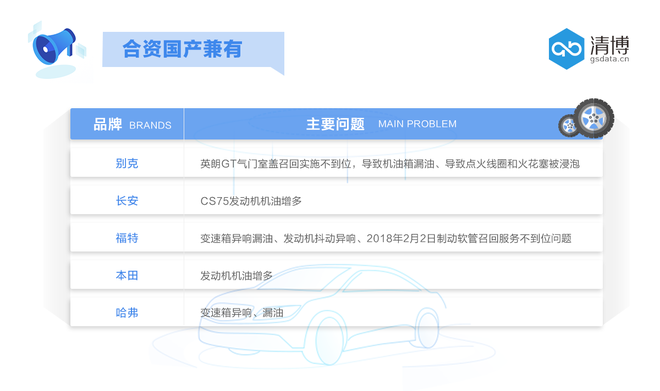Click the 福特 brand cell

click(x=127, y=238)
